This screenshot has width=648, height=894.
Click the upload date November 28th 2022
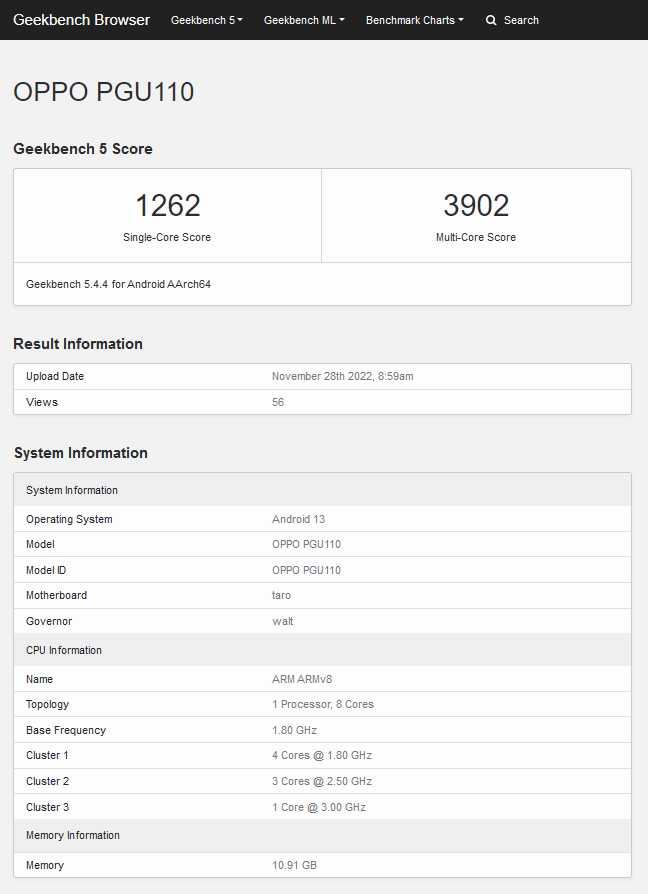pyautogui.click(x=342, y=376)
